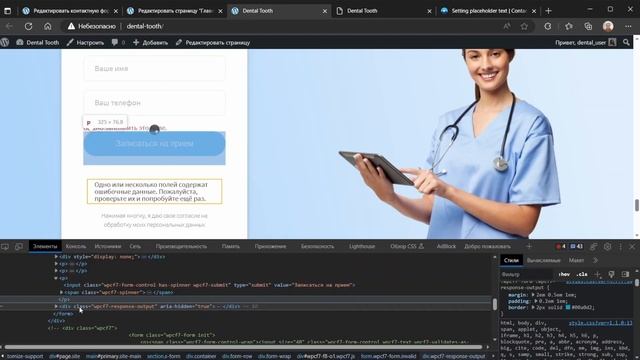
Task: Open a new browser tab
Action: point(548,11)
